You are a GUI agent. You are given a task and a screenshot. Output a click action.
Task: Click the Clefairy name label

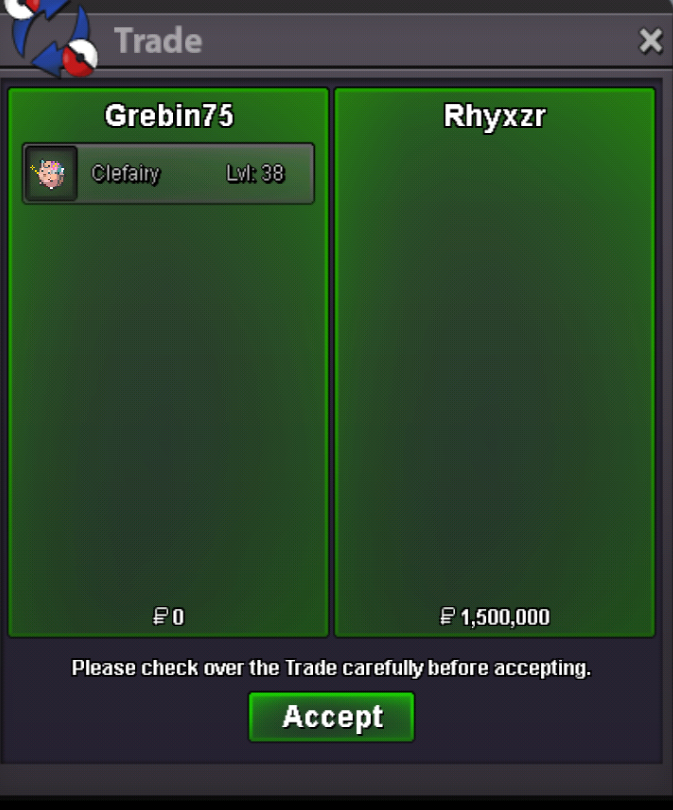click(126, 174)
